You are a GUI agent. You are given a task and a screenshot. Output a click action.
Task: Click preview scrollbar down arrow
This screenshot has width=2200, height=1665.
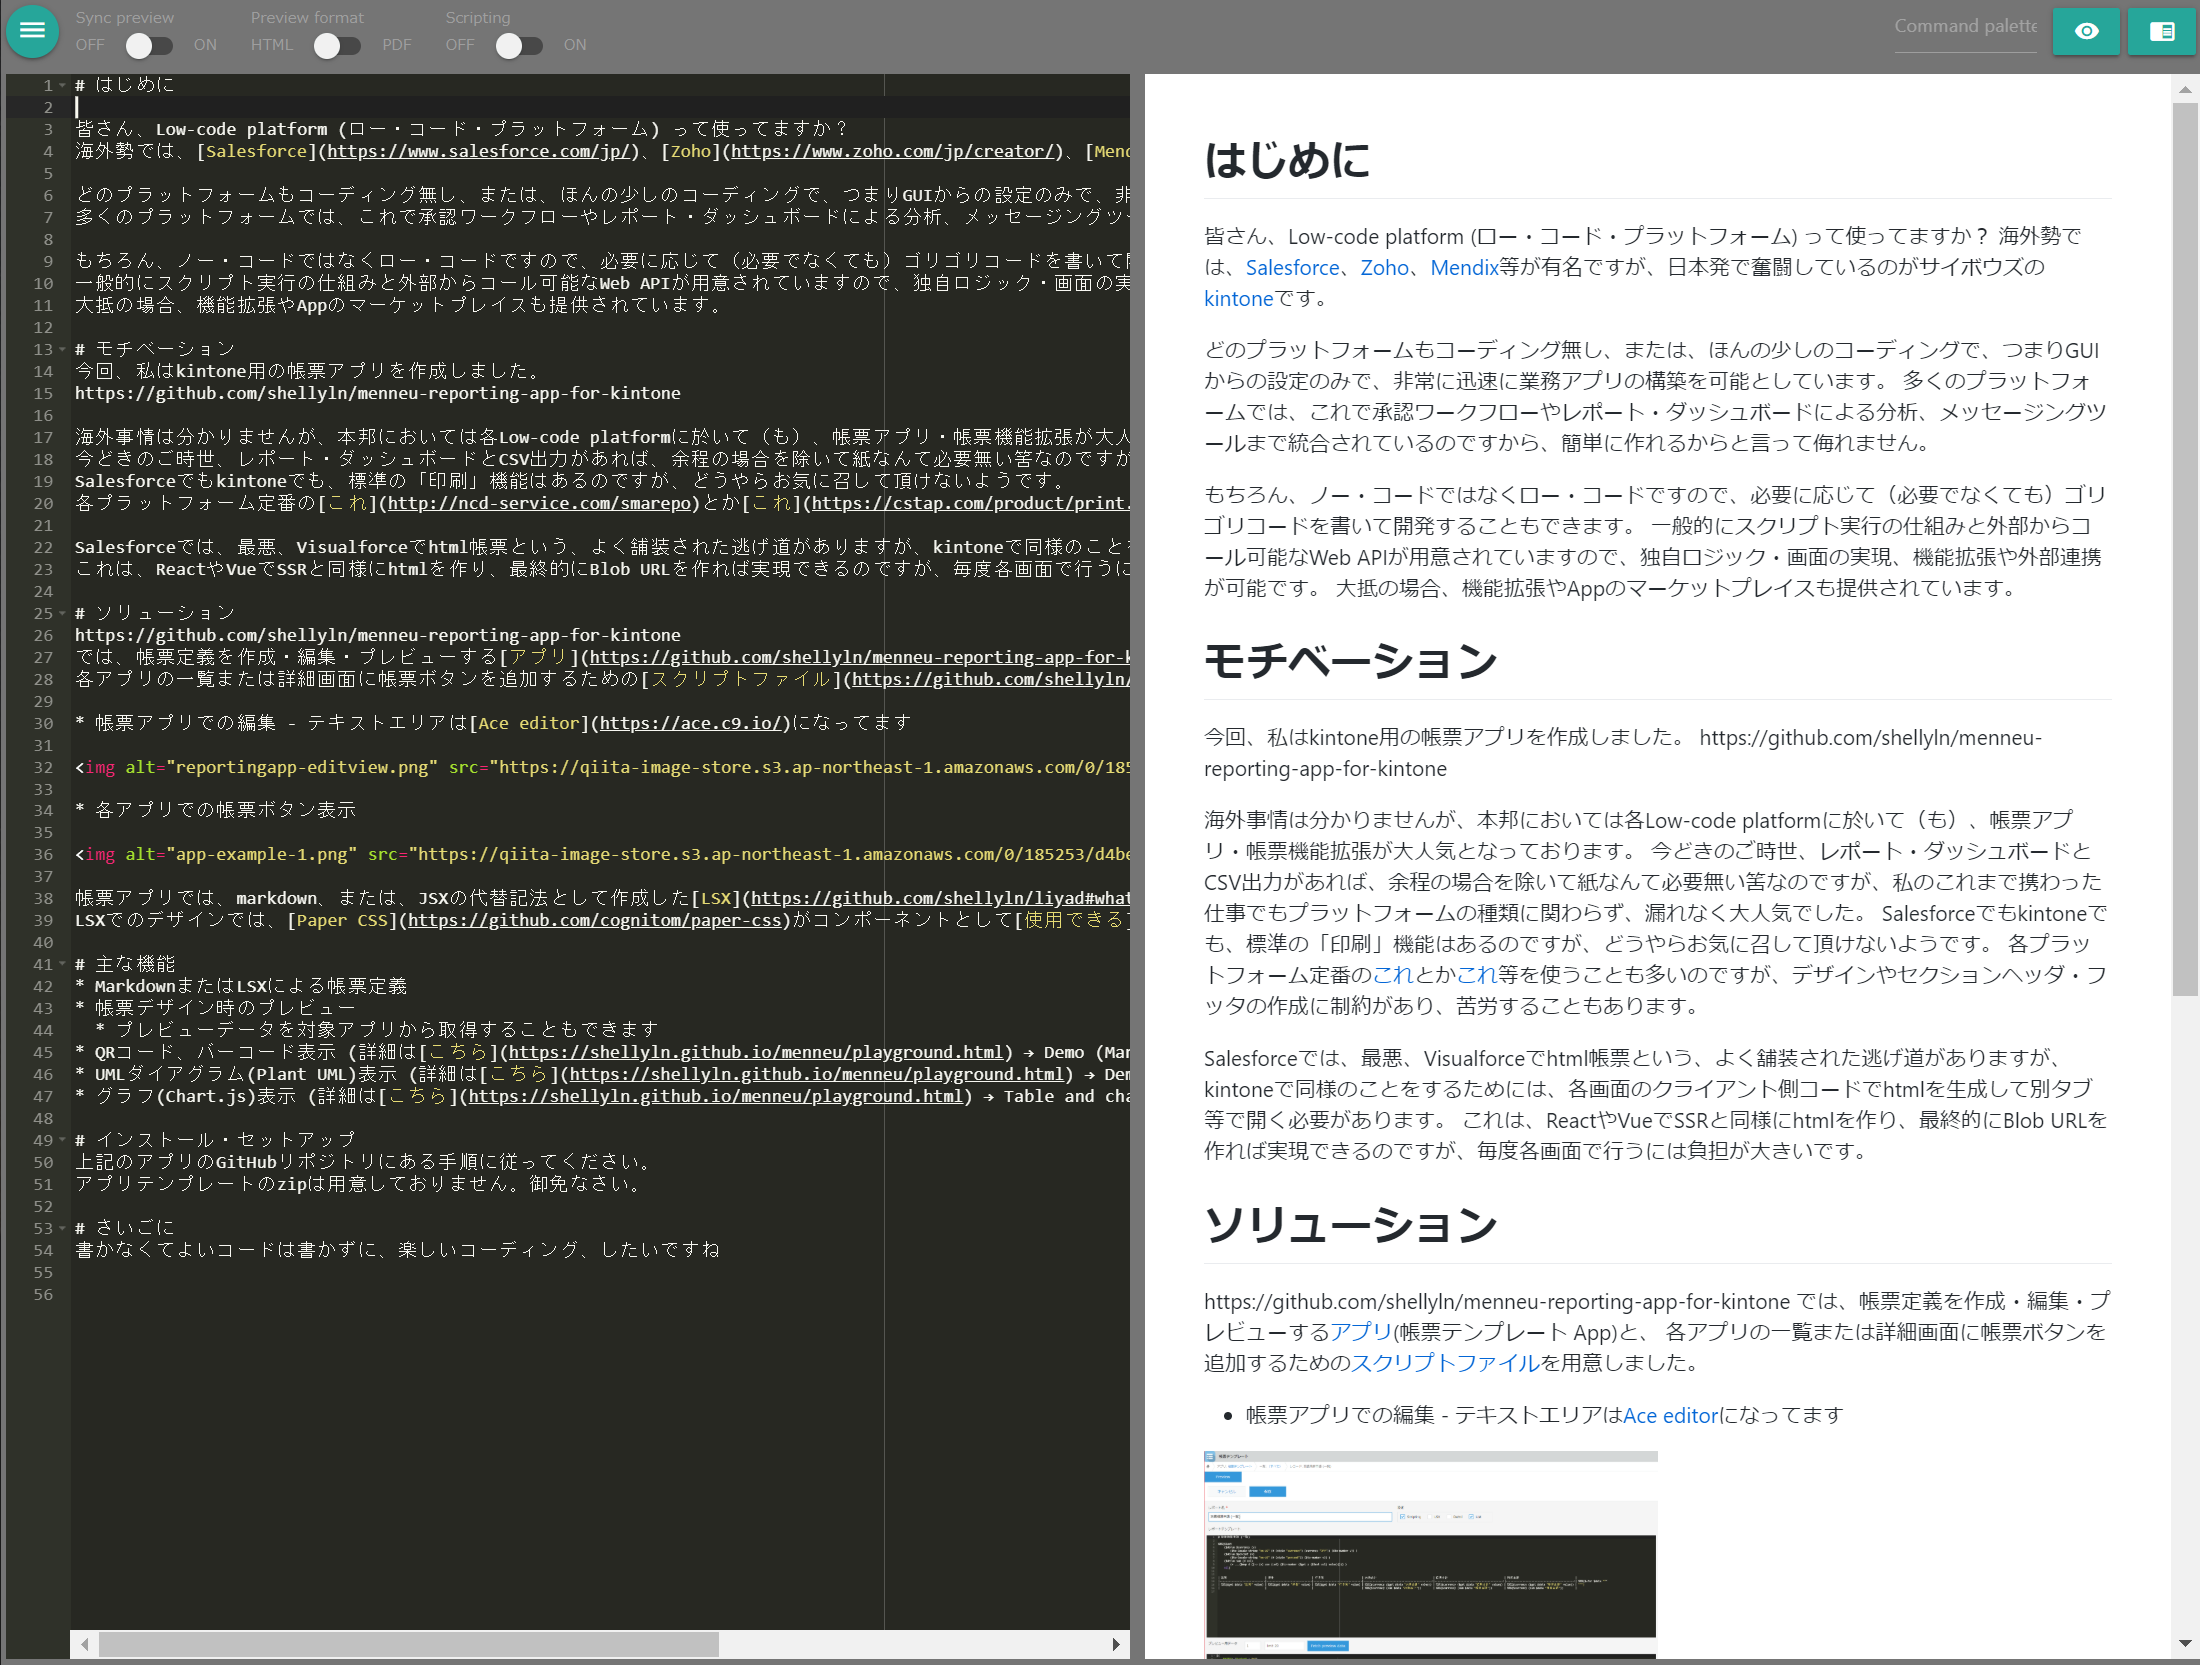(2185, 1643)
